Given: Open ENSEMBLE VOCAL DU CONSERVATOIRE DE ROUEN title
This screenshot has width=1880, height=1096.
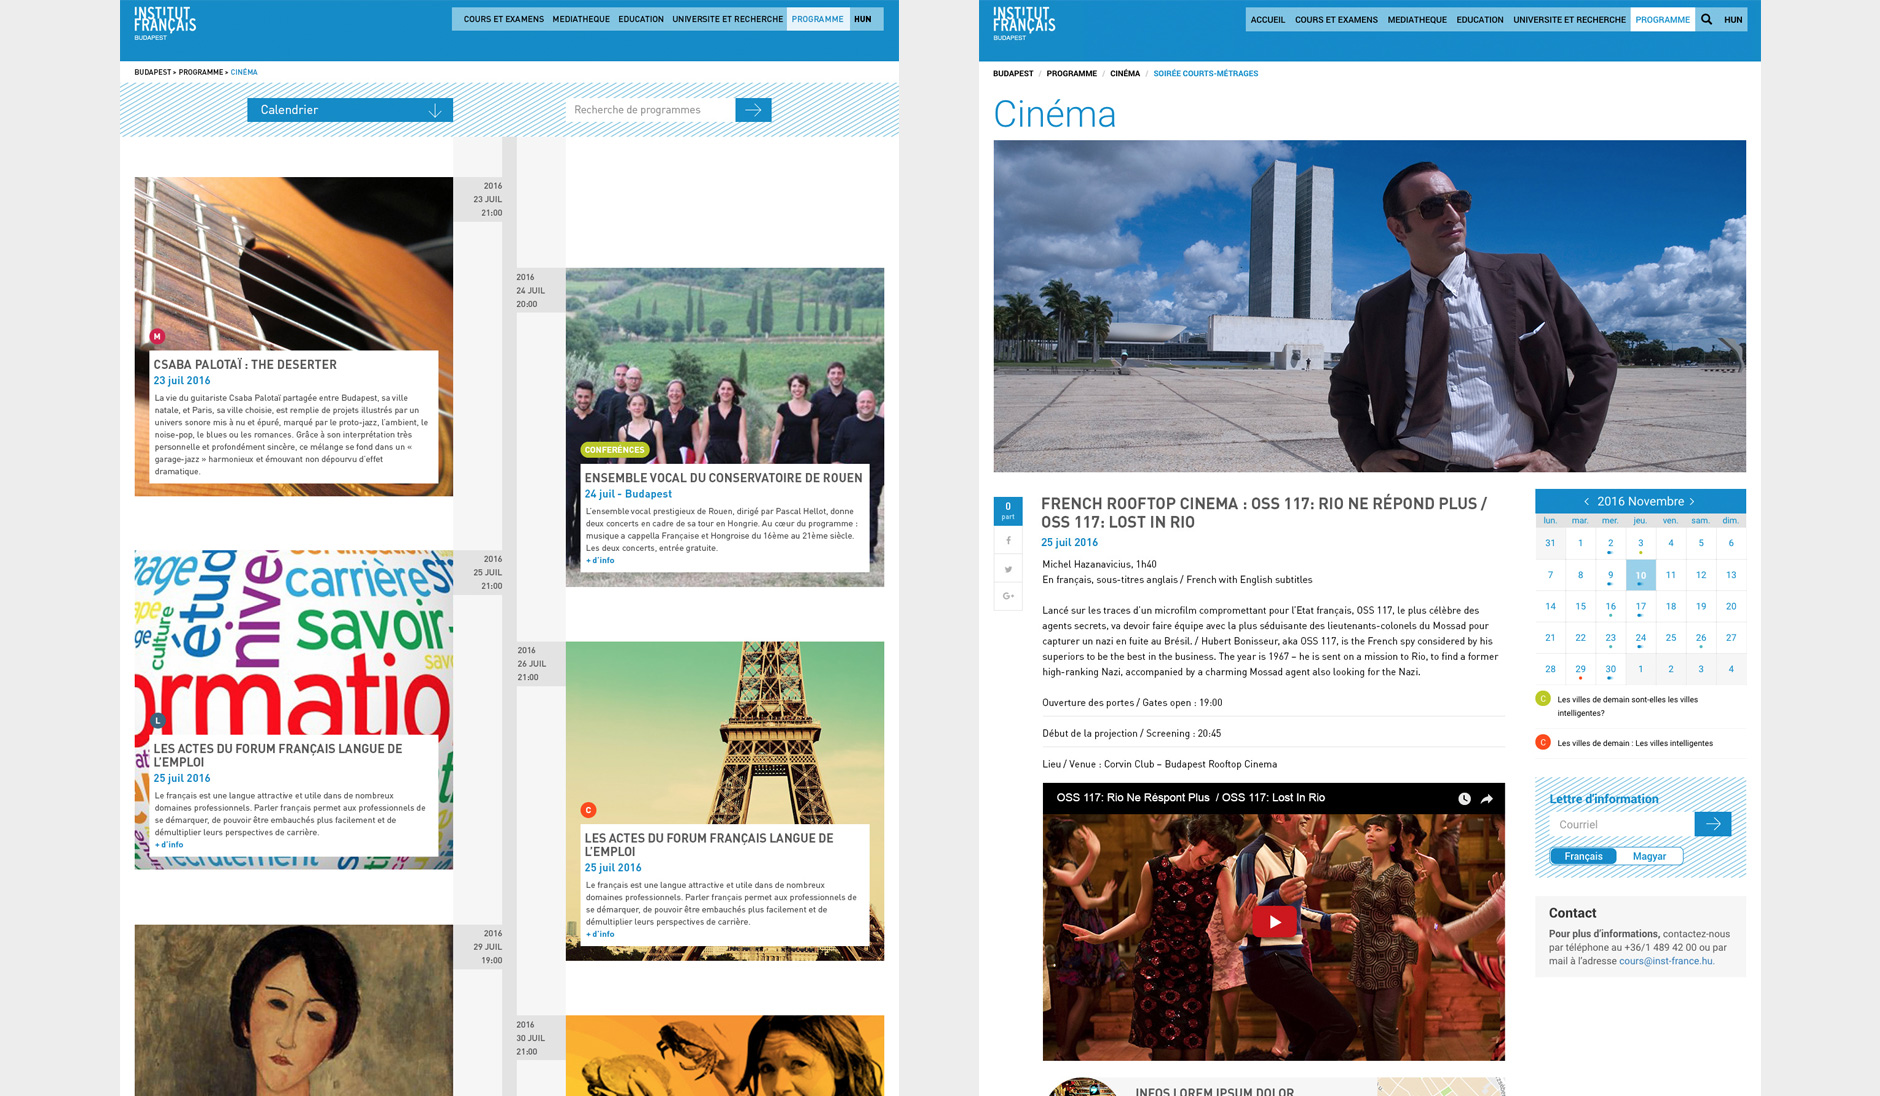Looking at the screenshot, I should (x=723, y=478).
